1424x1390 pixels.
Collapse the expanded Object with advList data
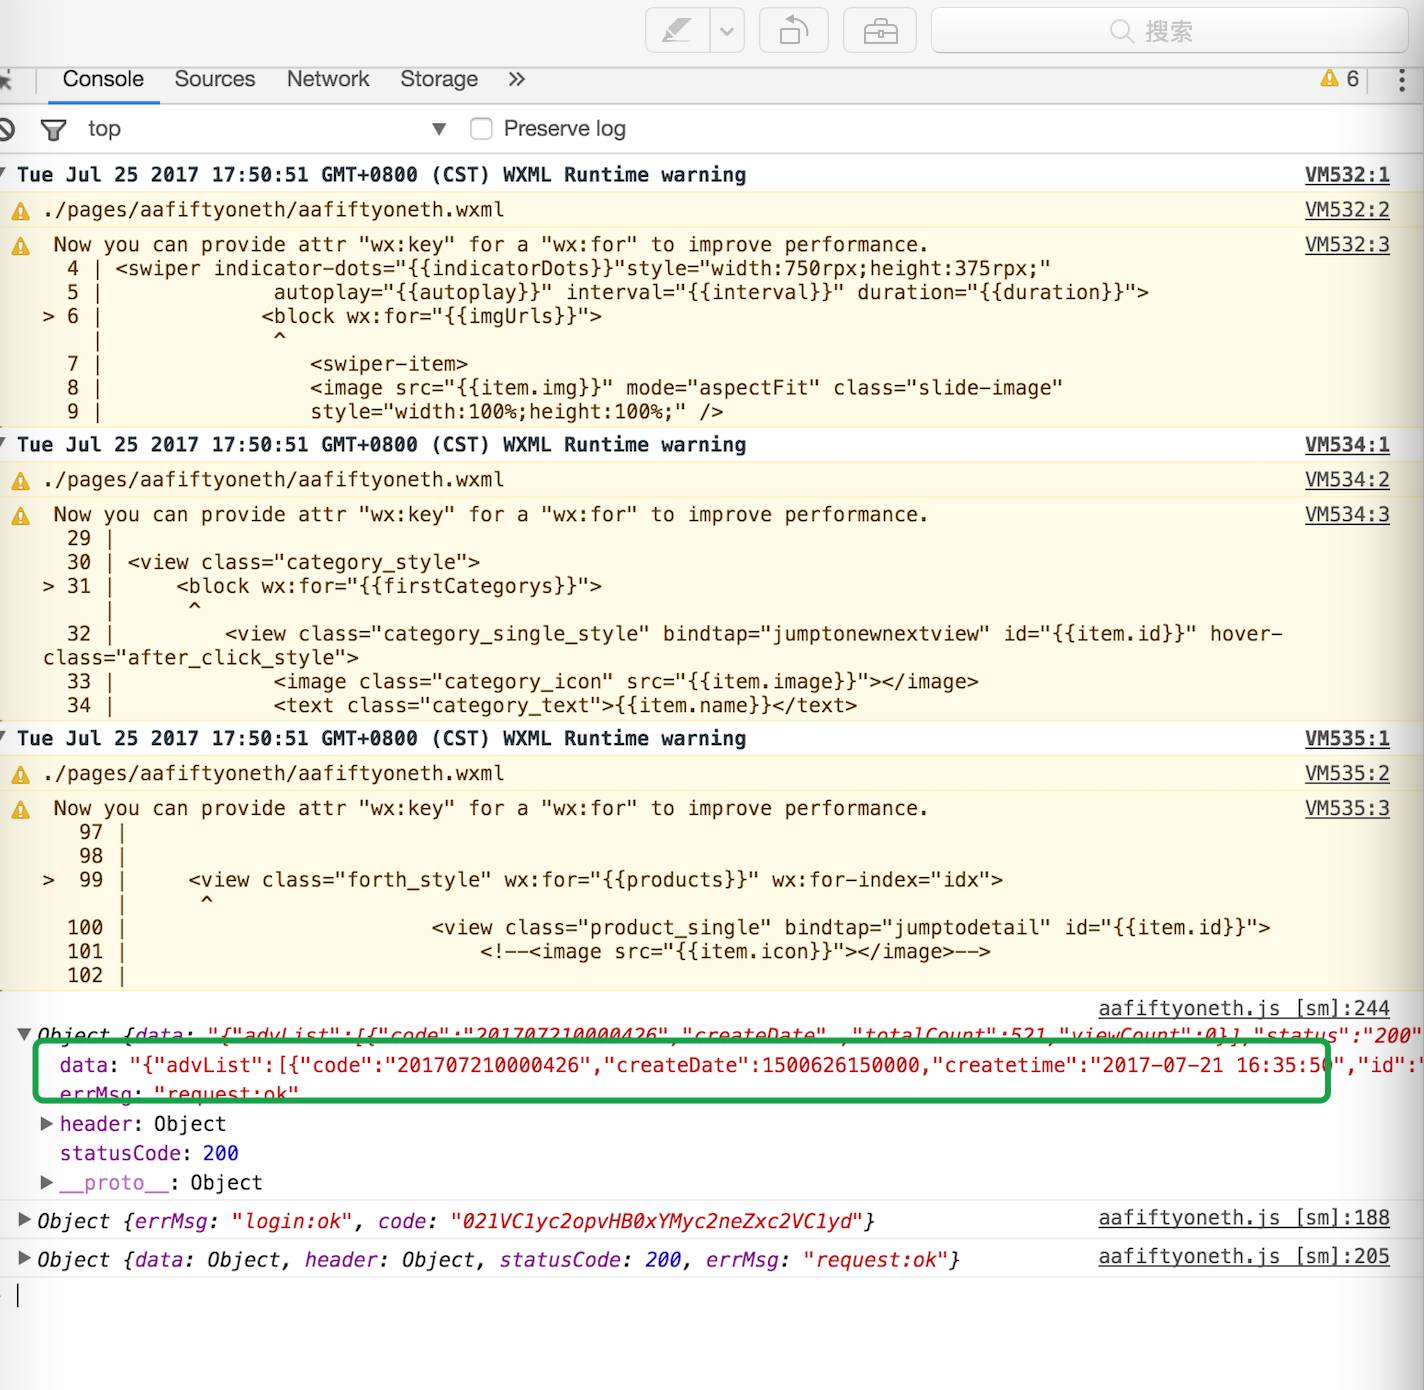[24, 1034]
